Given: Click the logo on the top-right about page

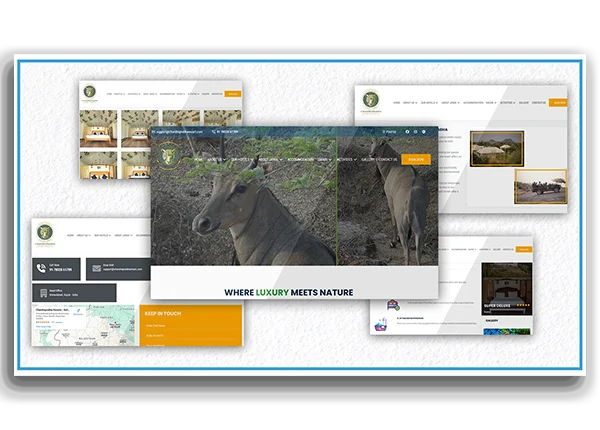Looking at the screenshot, I should pyautogui.click(x=371, y=100).
